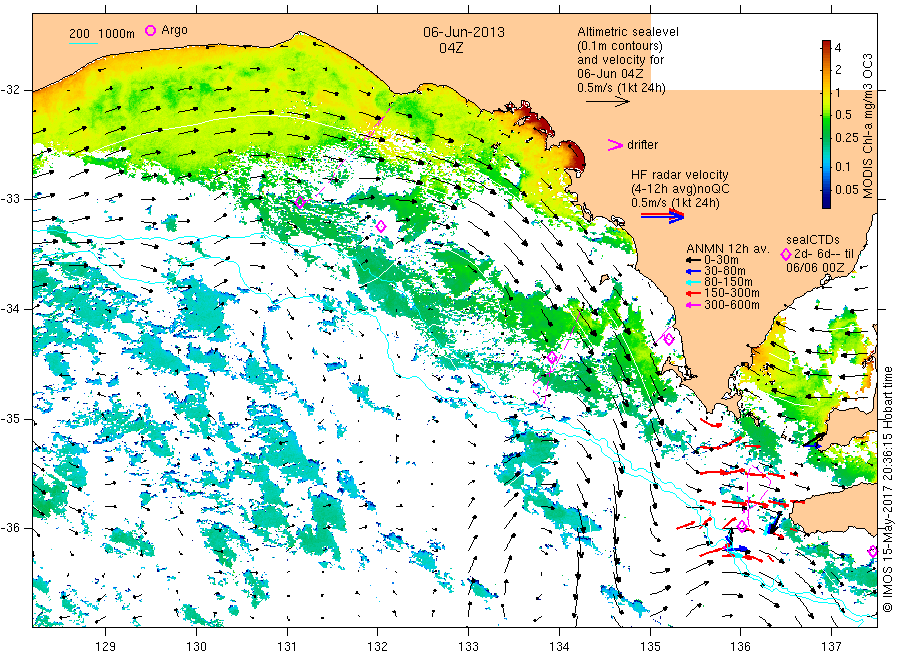
Task: Click the magenta Argo circle marker in legend
Action: pyautogui.click(x=150, y=30)
